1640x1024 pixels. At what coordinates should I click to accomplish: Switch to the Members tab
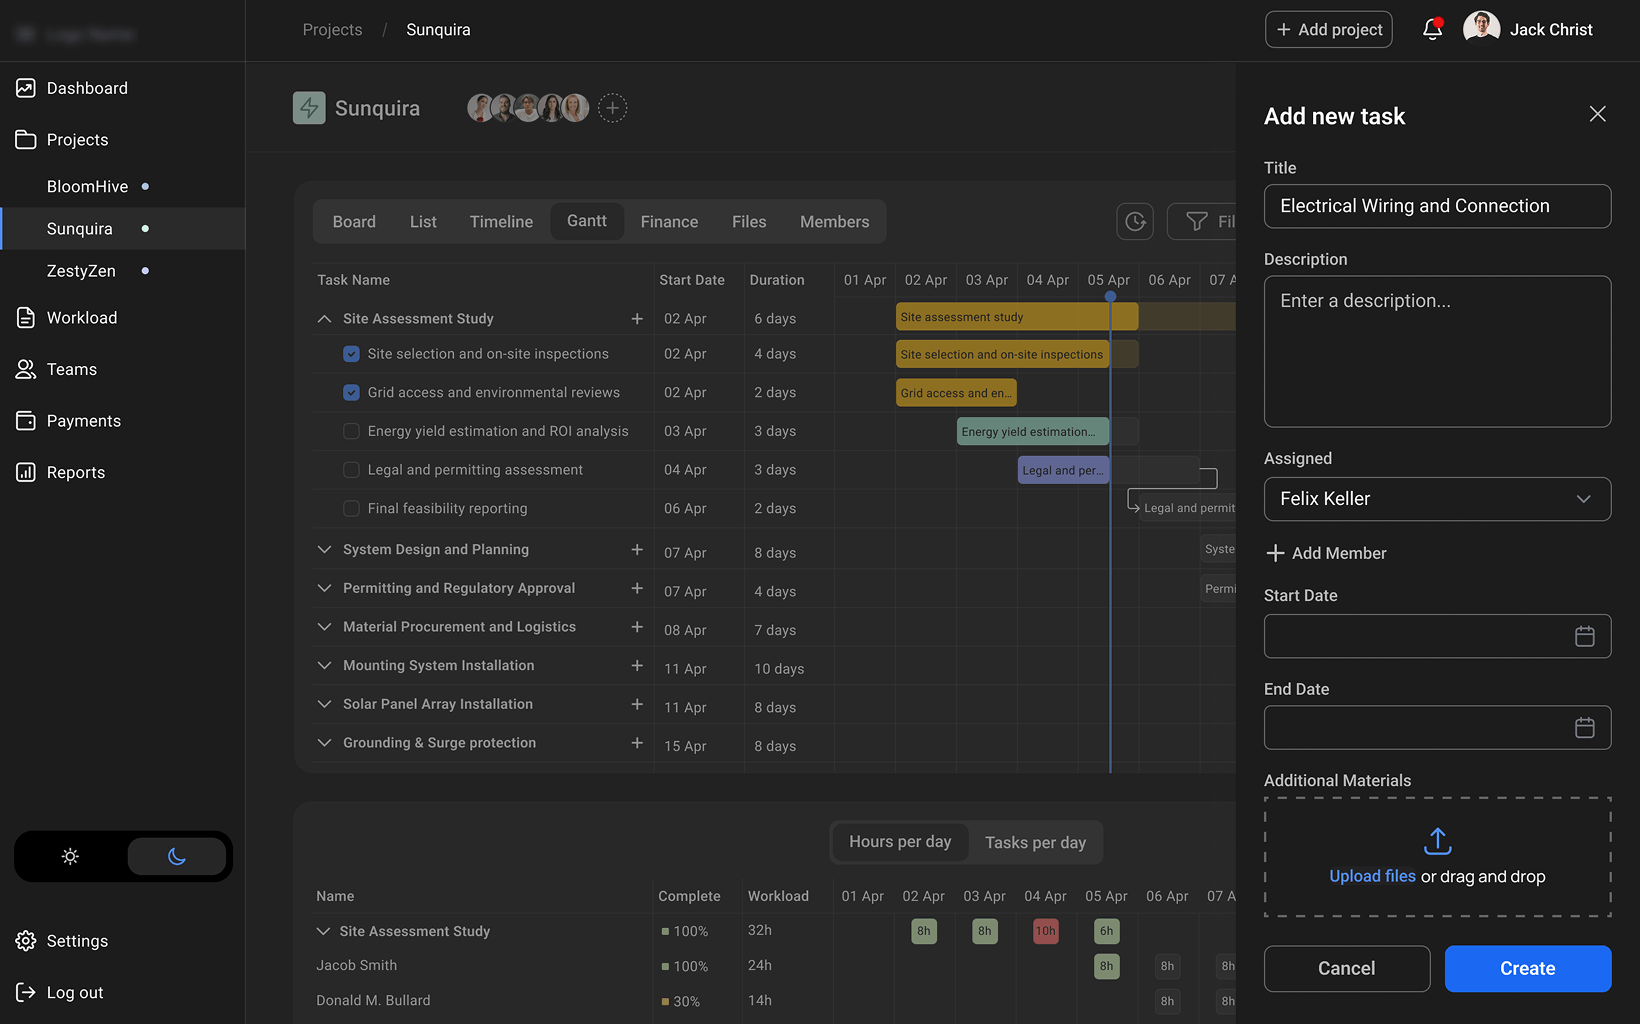click(x=834, y=222)
